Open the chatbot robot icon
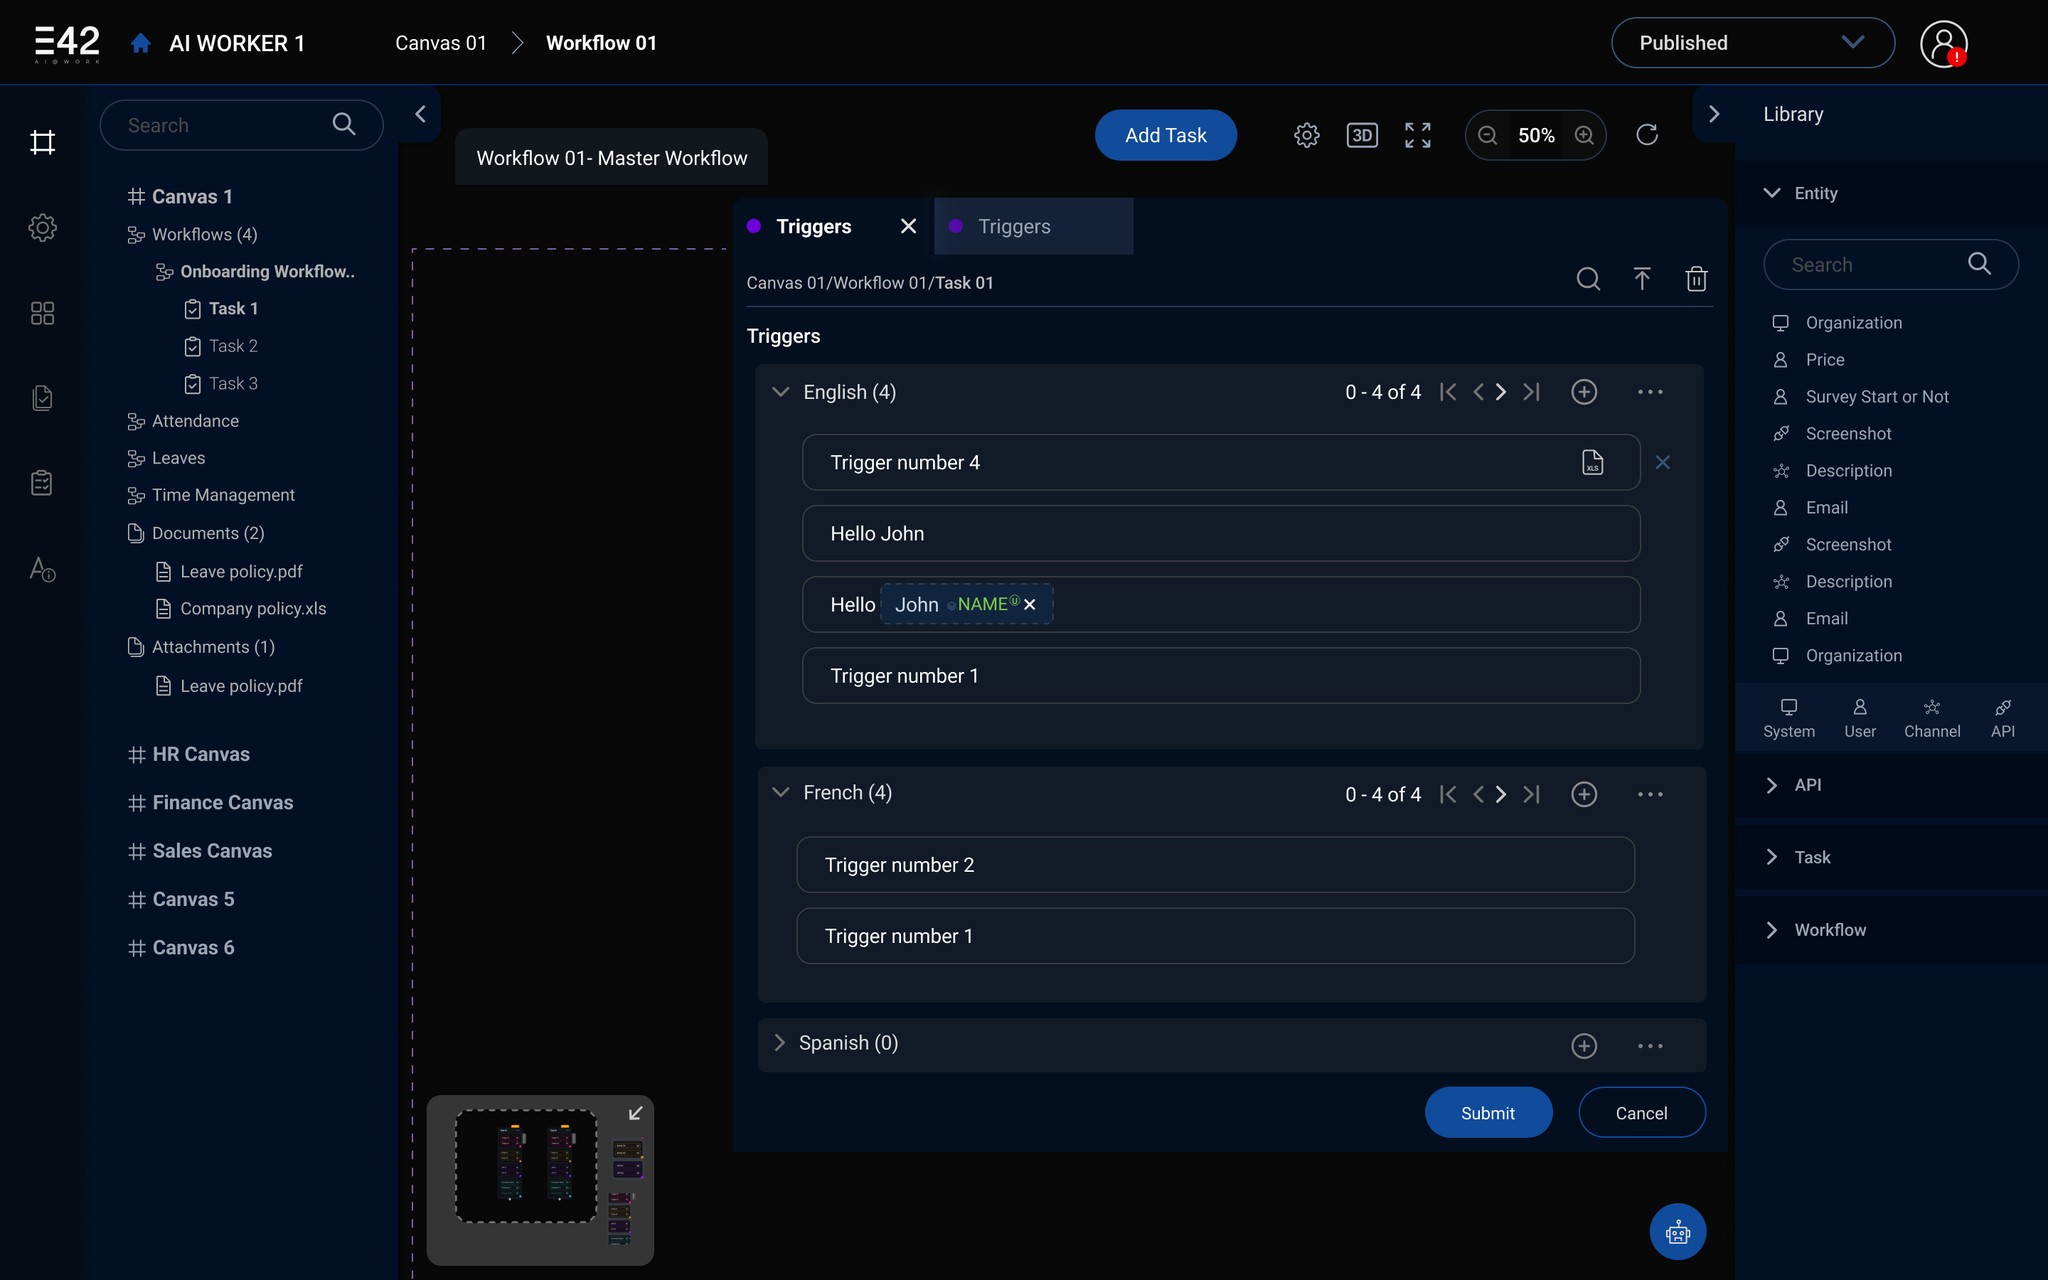Screen dimensions: 2048x1280 [x=1677, y=1232]
